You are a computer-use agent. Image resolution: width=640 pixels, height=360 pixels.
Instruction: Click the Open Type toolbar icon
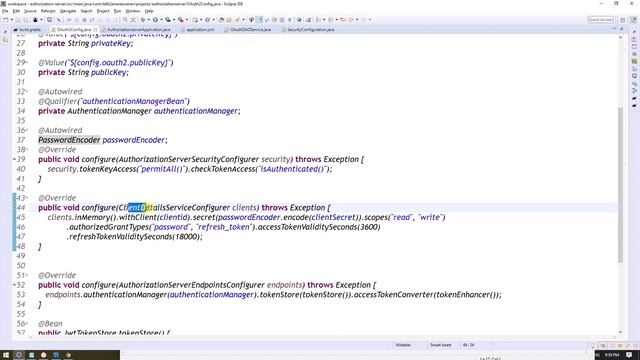click(221, 20)
